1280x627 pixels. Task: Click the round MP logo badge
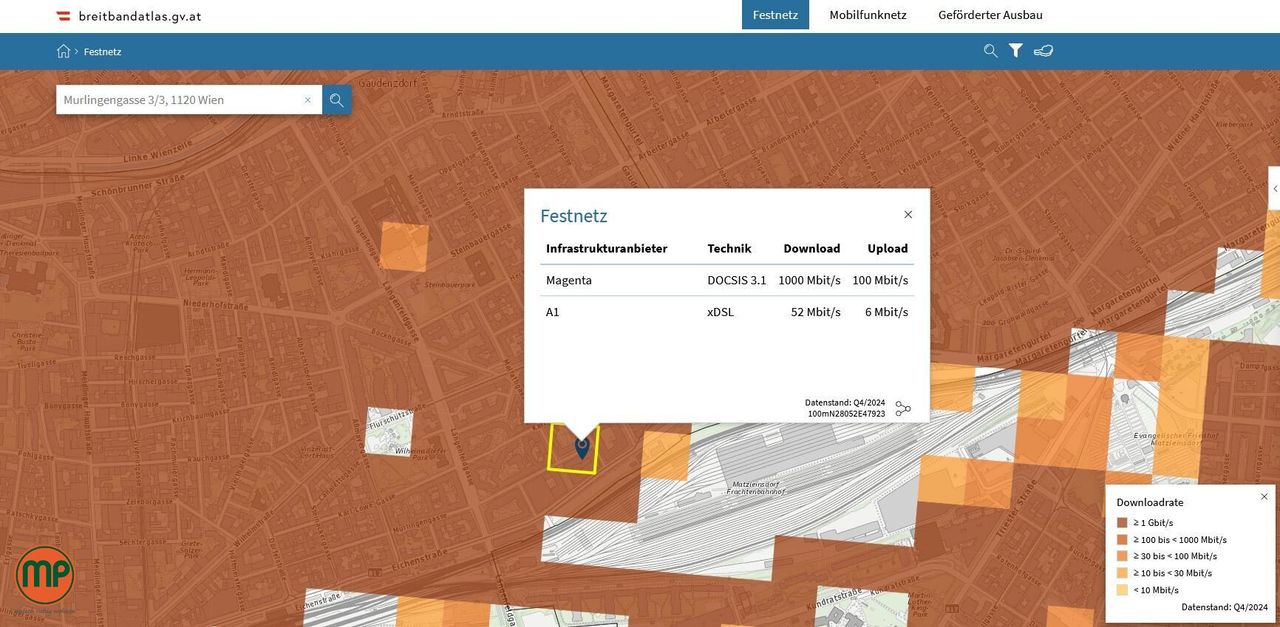point(44,575)
